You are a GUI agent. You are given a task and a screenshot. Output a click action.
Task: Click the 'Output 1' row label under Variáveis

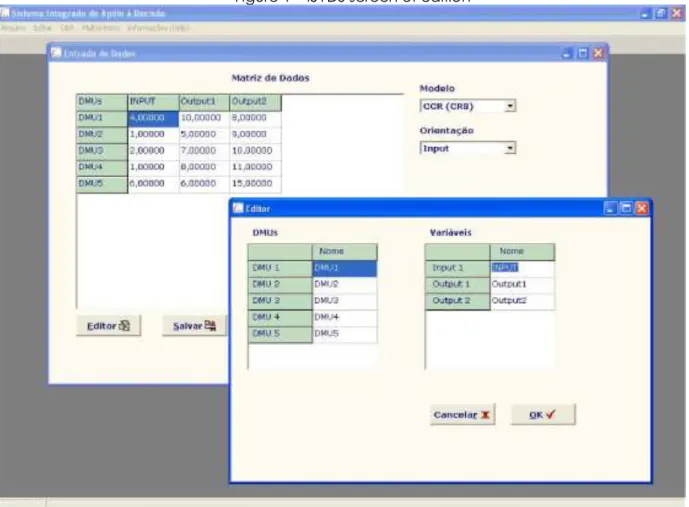[457, 285]
